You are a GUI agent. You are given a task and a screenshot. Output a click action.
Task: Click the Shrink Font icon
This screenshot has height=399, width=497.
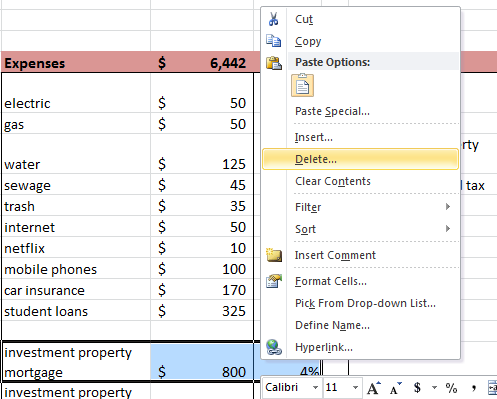pyautogui.click(x=394, y=388)
